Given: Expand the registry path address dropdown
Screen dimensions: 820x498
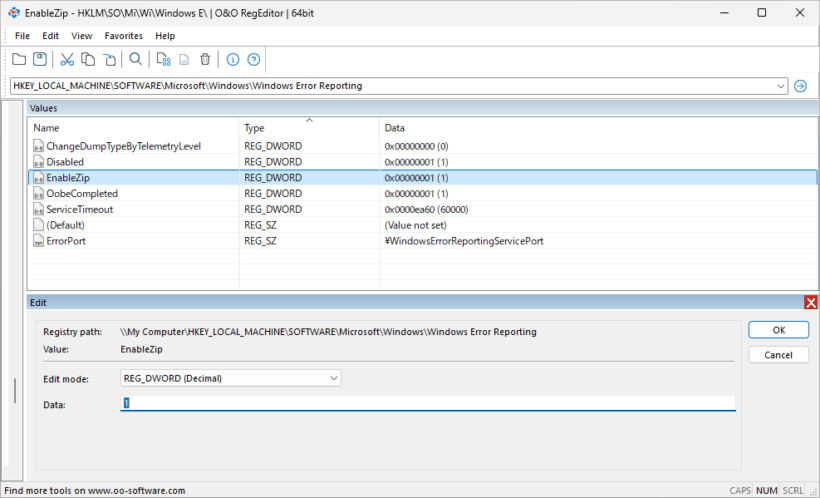Looking at the screenshot, I should [x=781, y=86].
